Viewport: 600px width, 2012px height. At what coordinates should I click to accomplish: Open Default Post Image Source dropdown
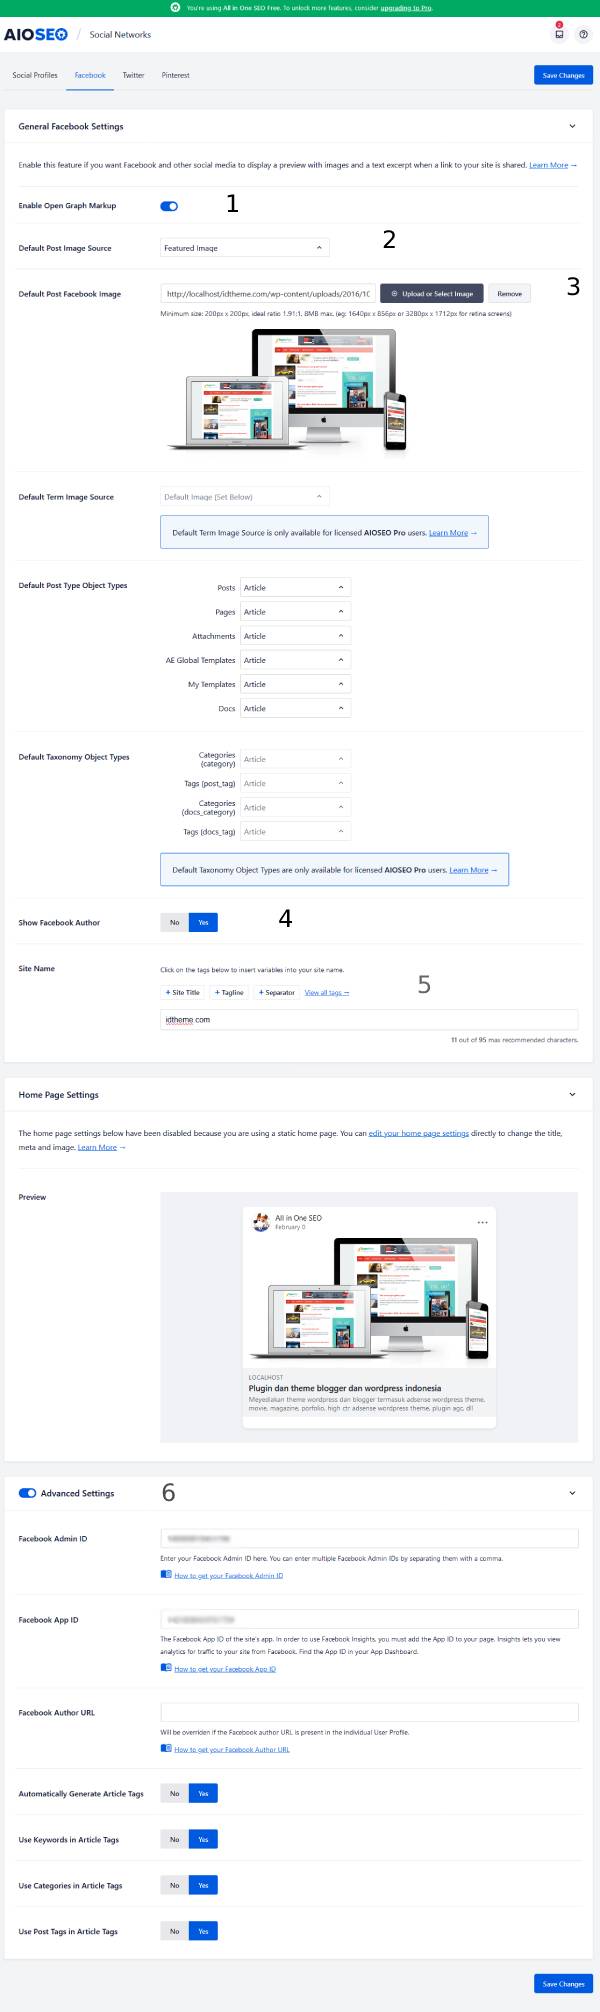pyautogui.click(x=244, y=248)
